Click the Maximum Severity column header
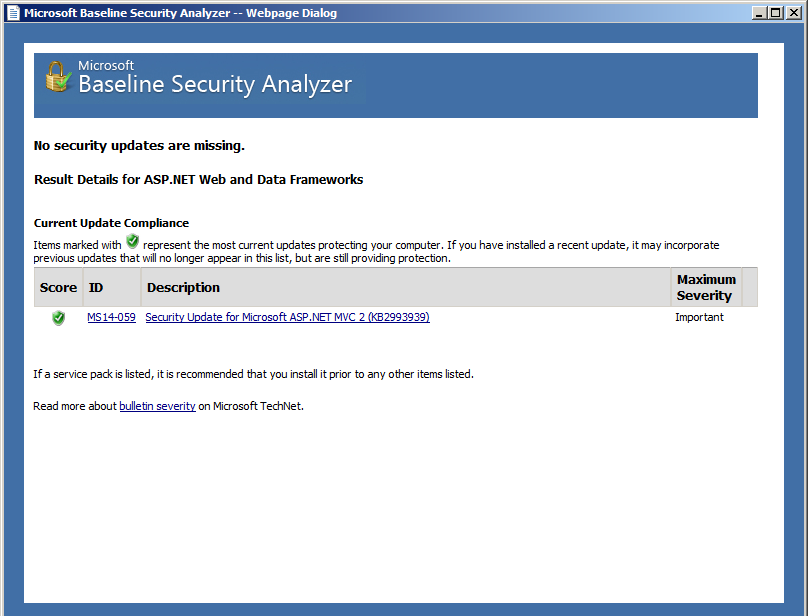The image size is (808, 616). pos(706,287)
